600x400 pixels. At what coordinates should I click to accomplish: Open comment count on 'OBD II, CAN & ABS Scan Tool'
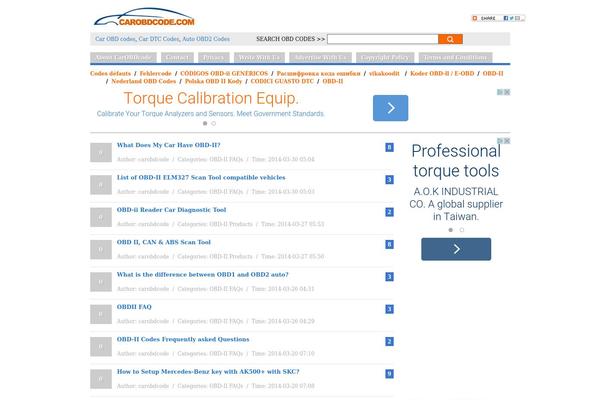[389, 244]
